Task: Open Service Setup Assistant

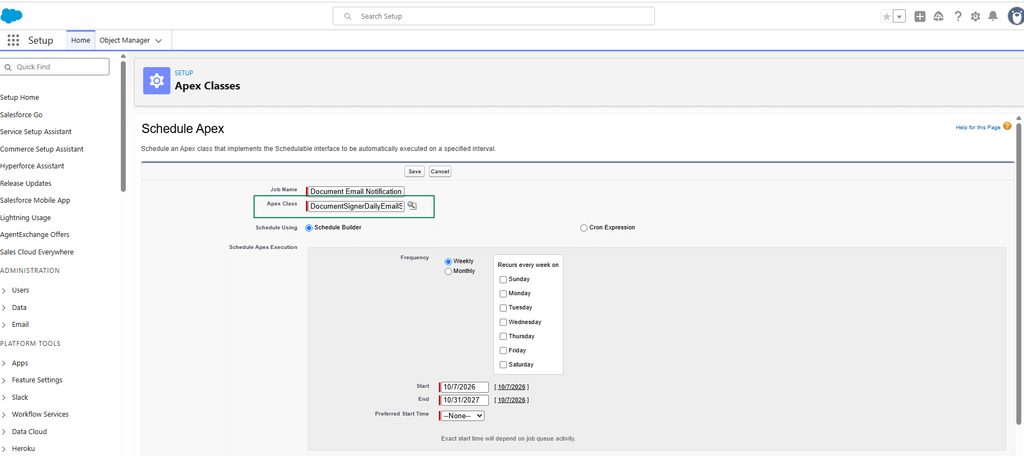Action: pyautogui.click(x=36, y=131)
